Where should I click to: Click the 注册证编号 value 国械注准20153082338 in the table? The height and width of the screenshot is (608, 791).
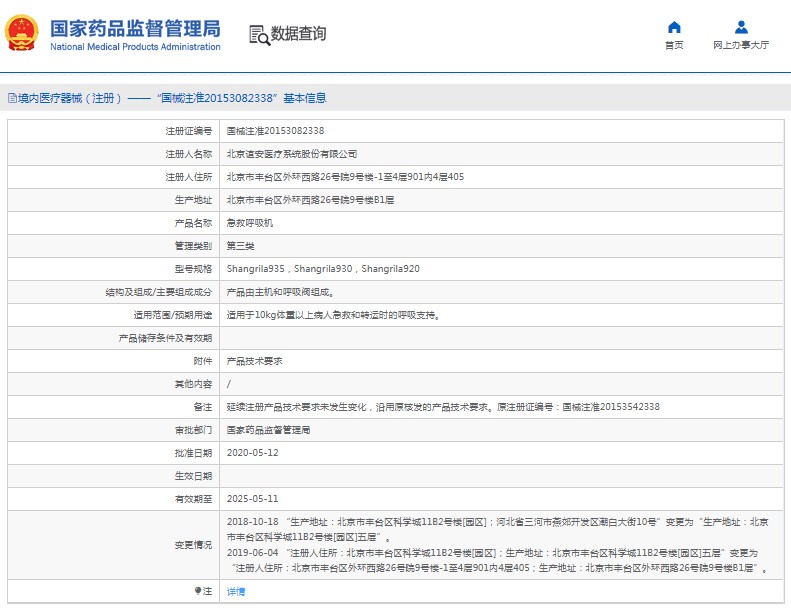275,131
